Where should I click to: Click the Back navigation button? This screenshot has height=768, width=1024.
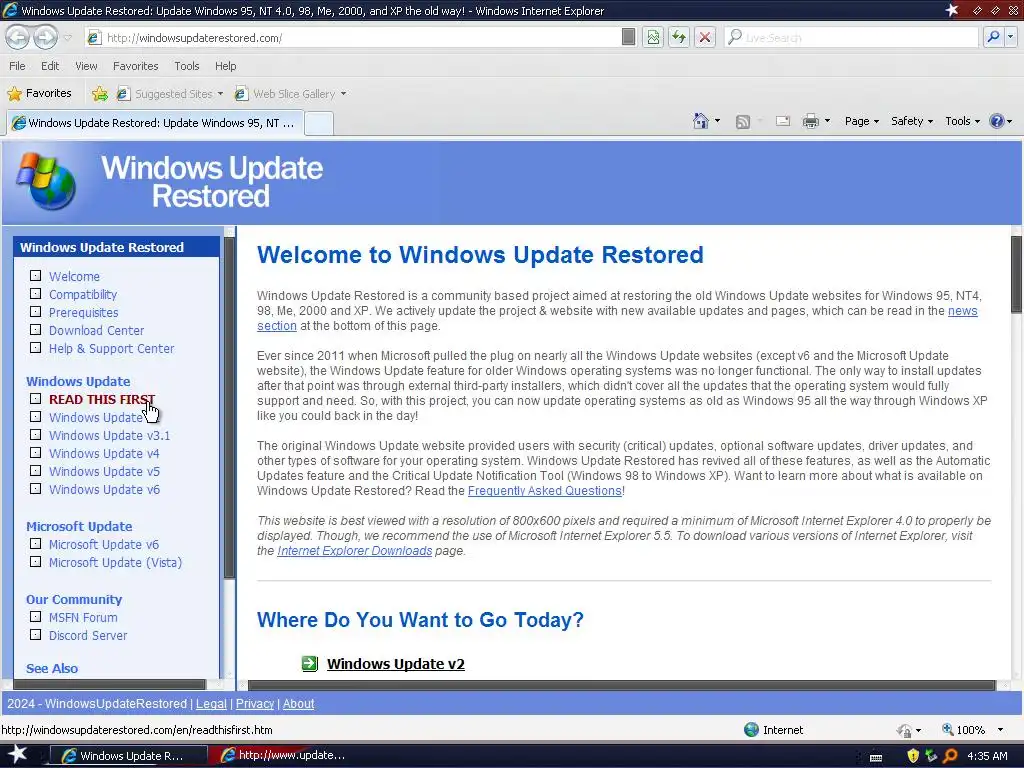click(x=18, y=37)
